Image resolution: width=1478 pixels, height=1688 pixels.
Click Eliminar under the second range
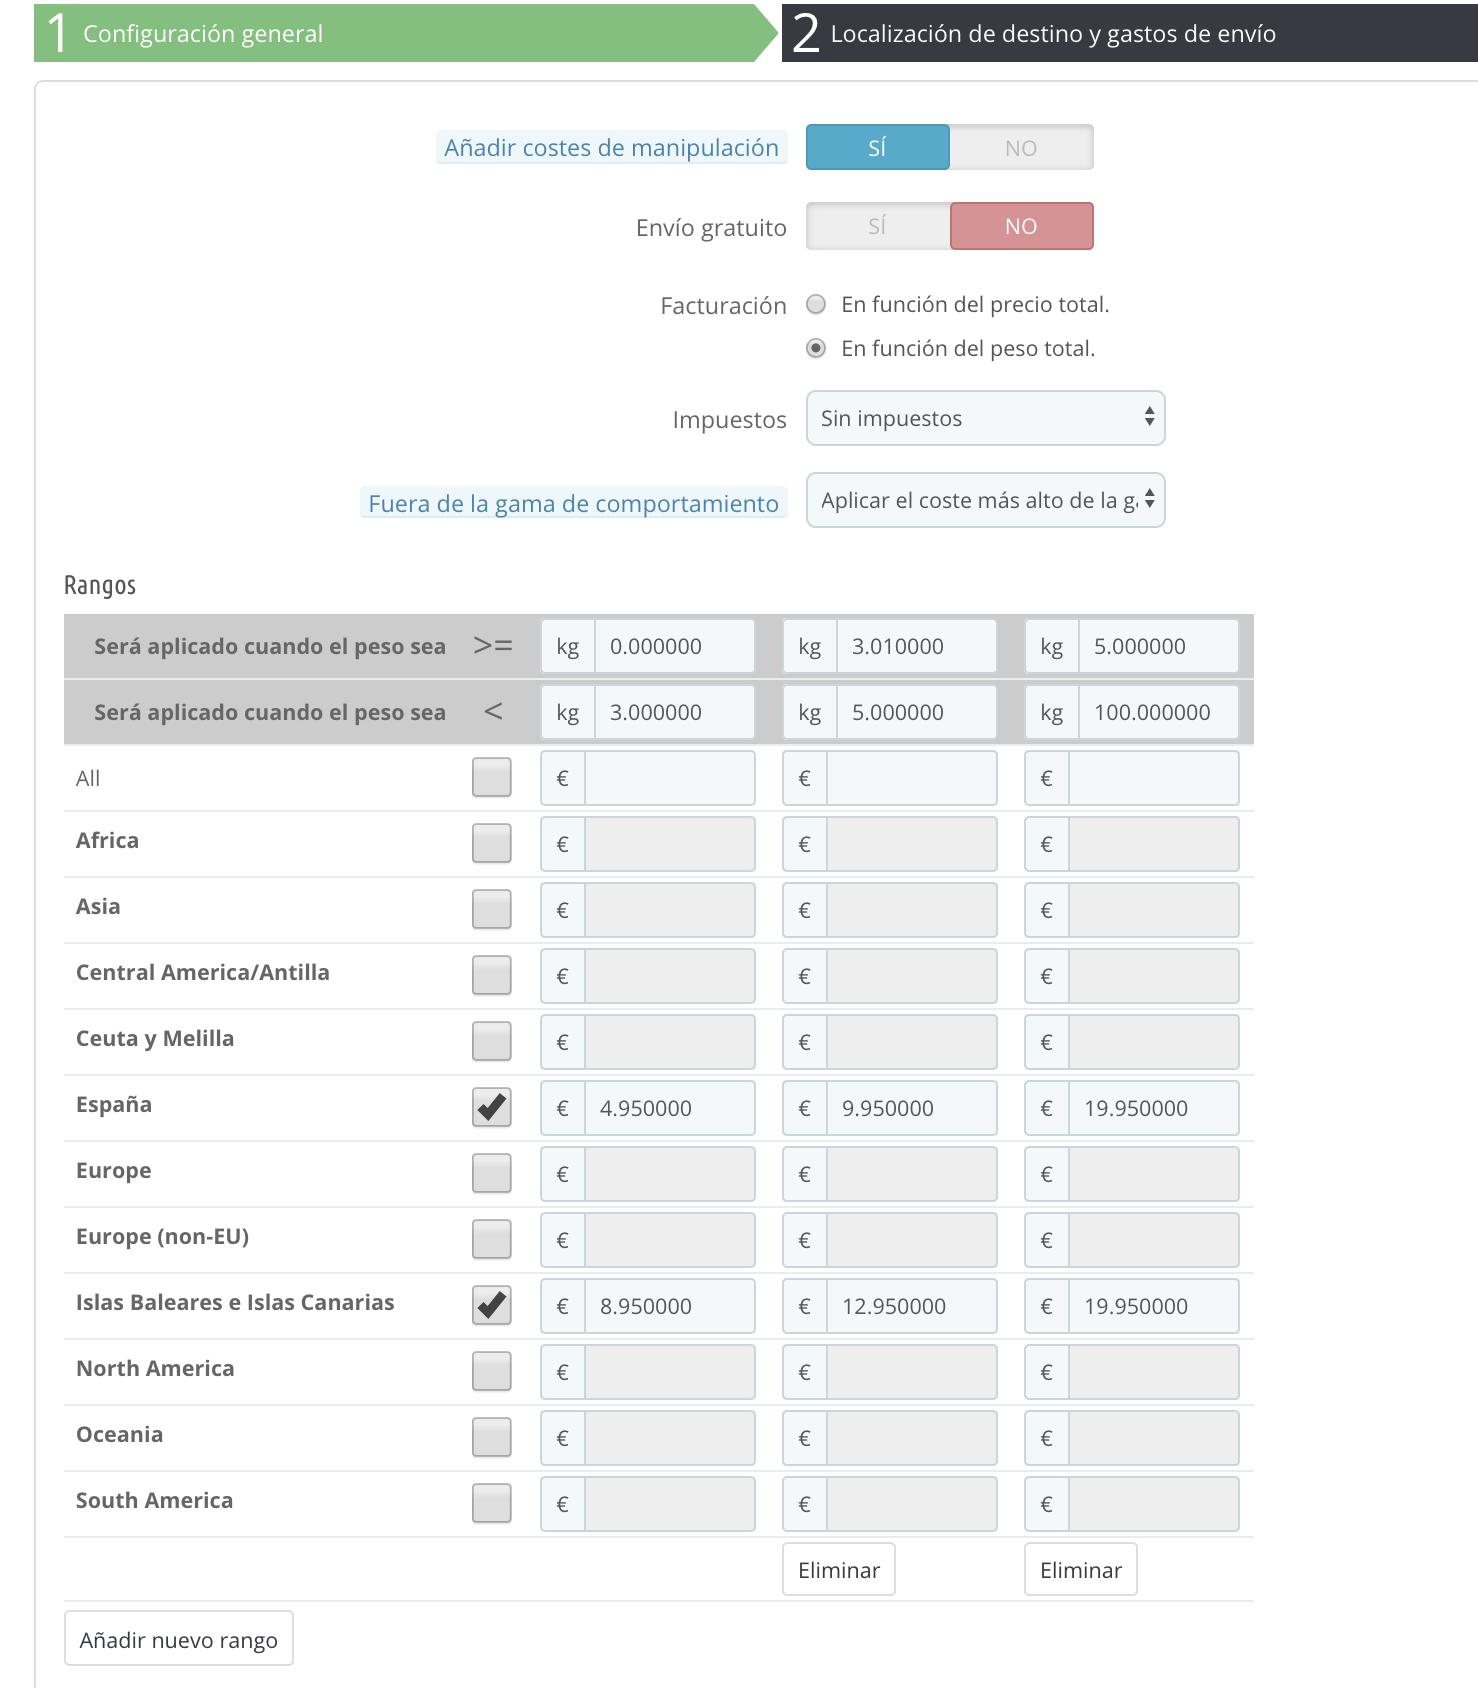[838, 1570]
